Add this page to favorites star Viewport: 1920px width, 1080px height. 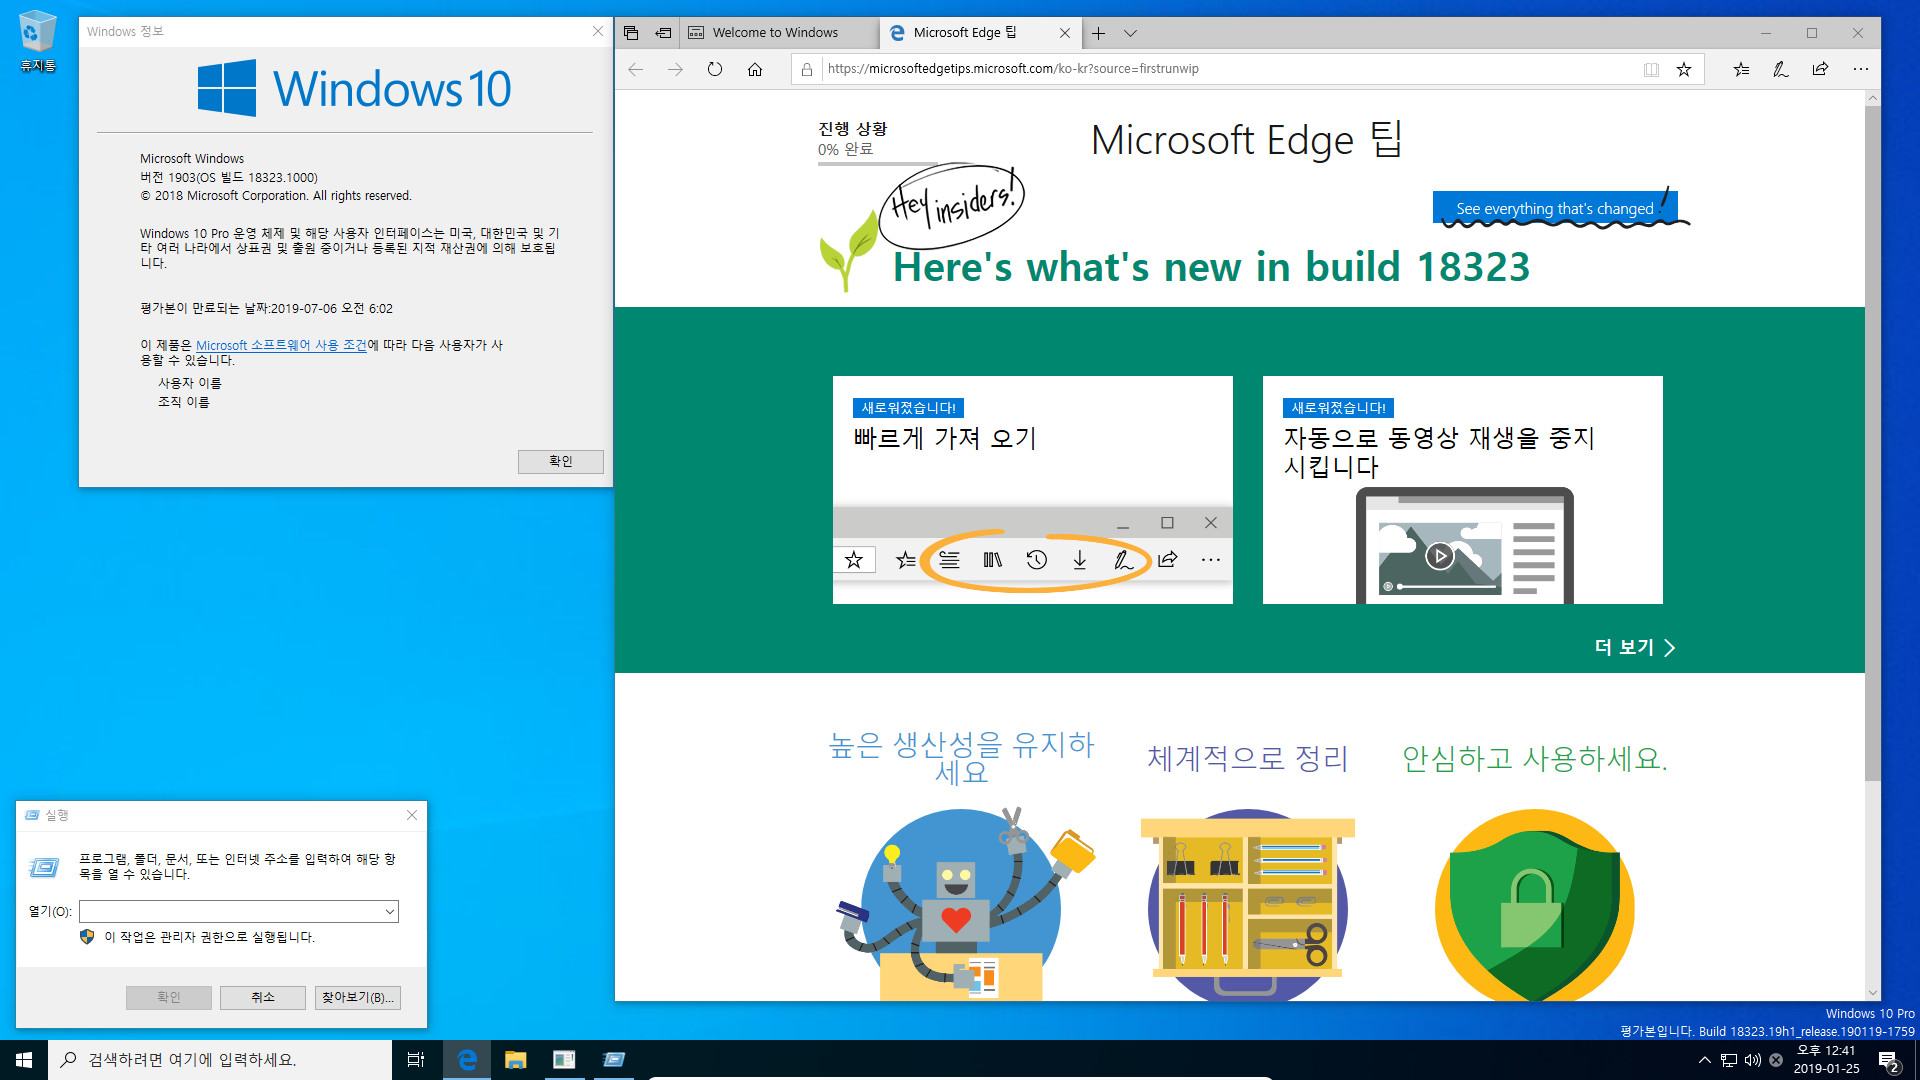[x=1684, y=69]
